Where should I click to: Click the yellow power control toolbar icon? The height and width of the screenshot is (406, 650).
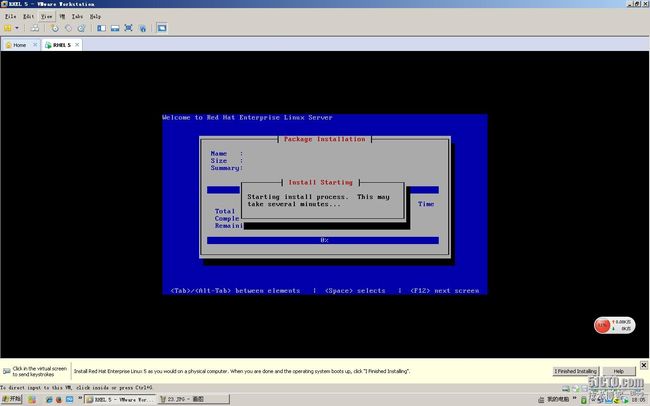7,28
